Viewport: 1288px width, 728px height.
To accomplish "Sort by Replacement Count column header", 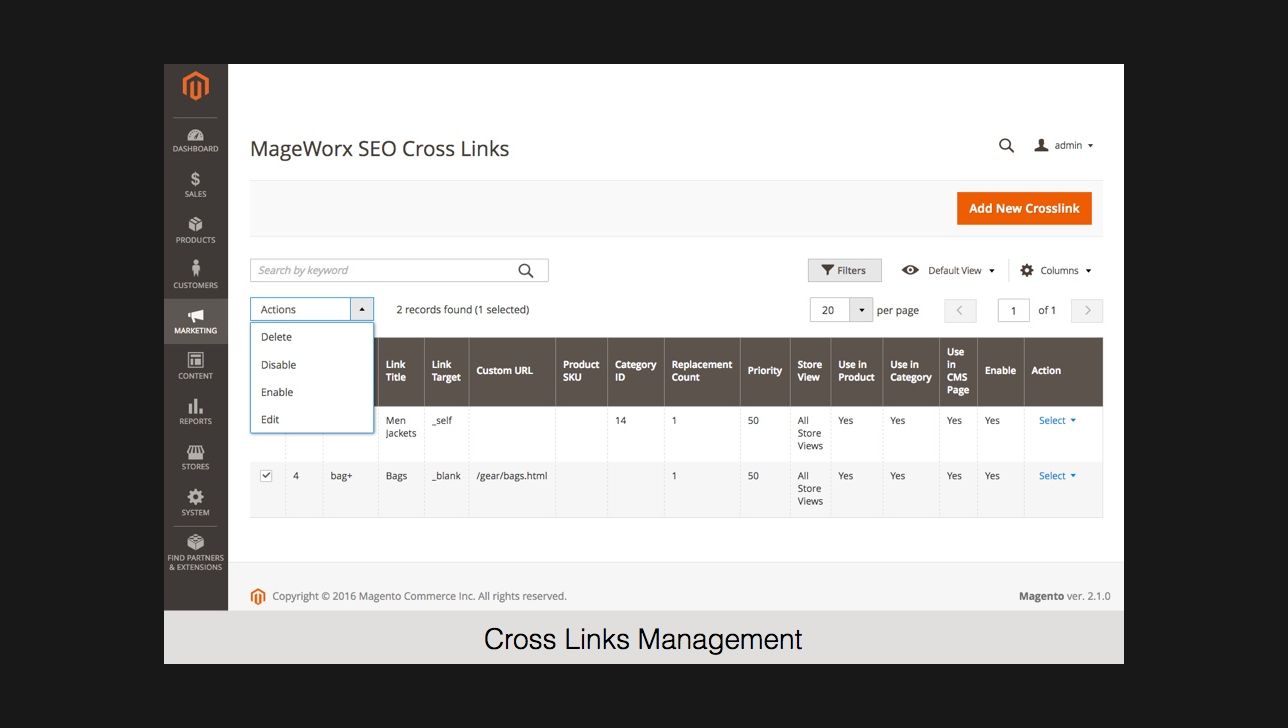I will [702, 371].
